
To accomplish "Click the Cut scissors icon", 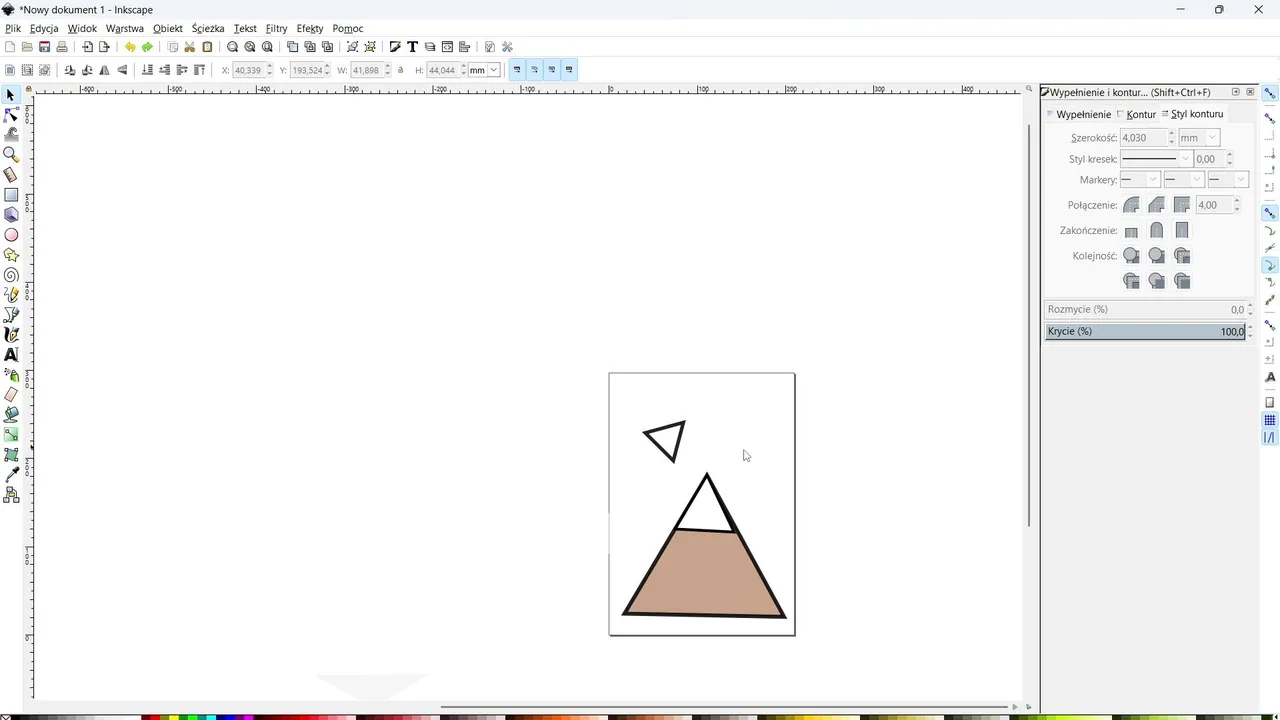I will point(190,47).
